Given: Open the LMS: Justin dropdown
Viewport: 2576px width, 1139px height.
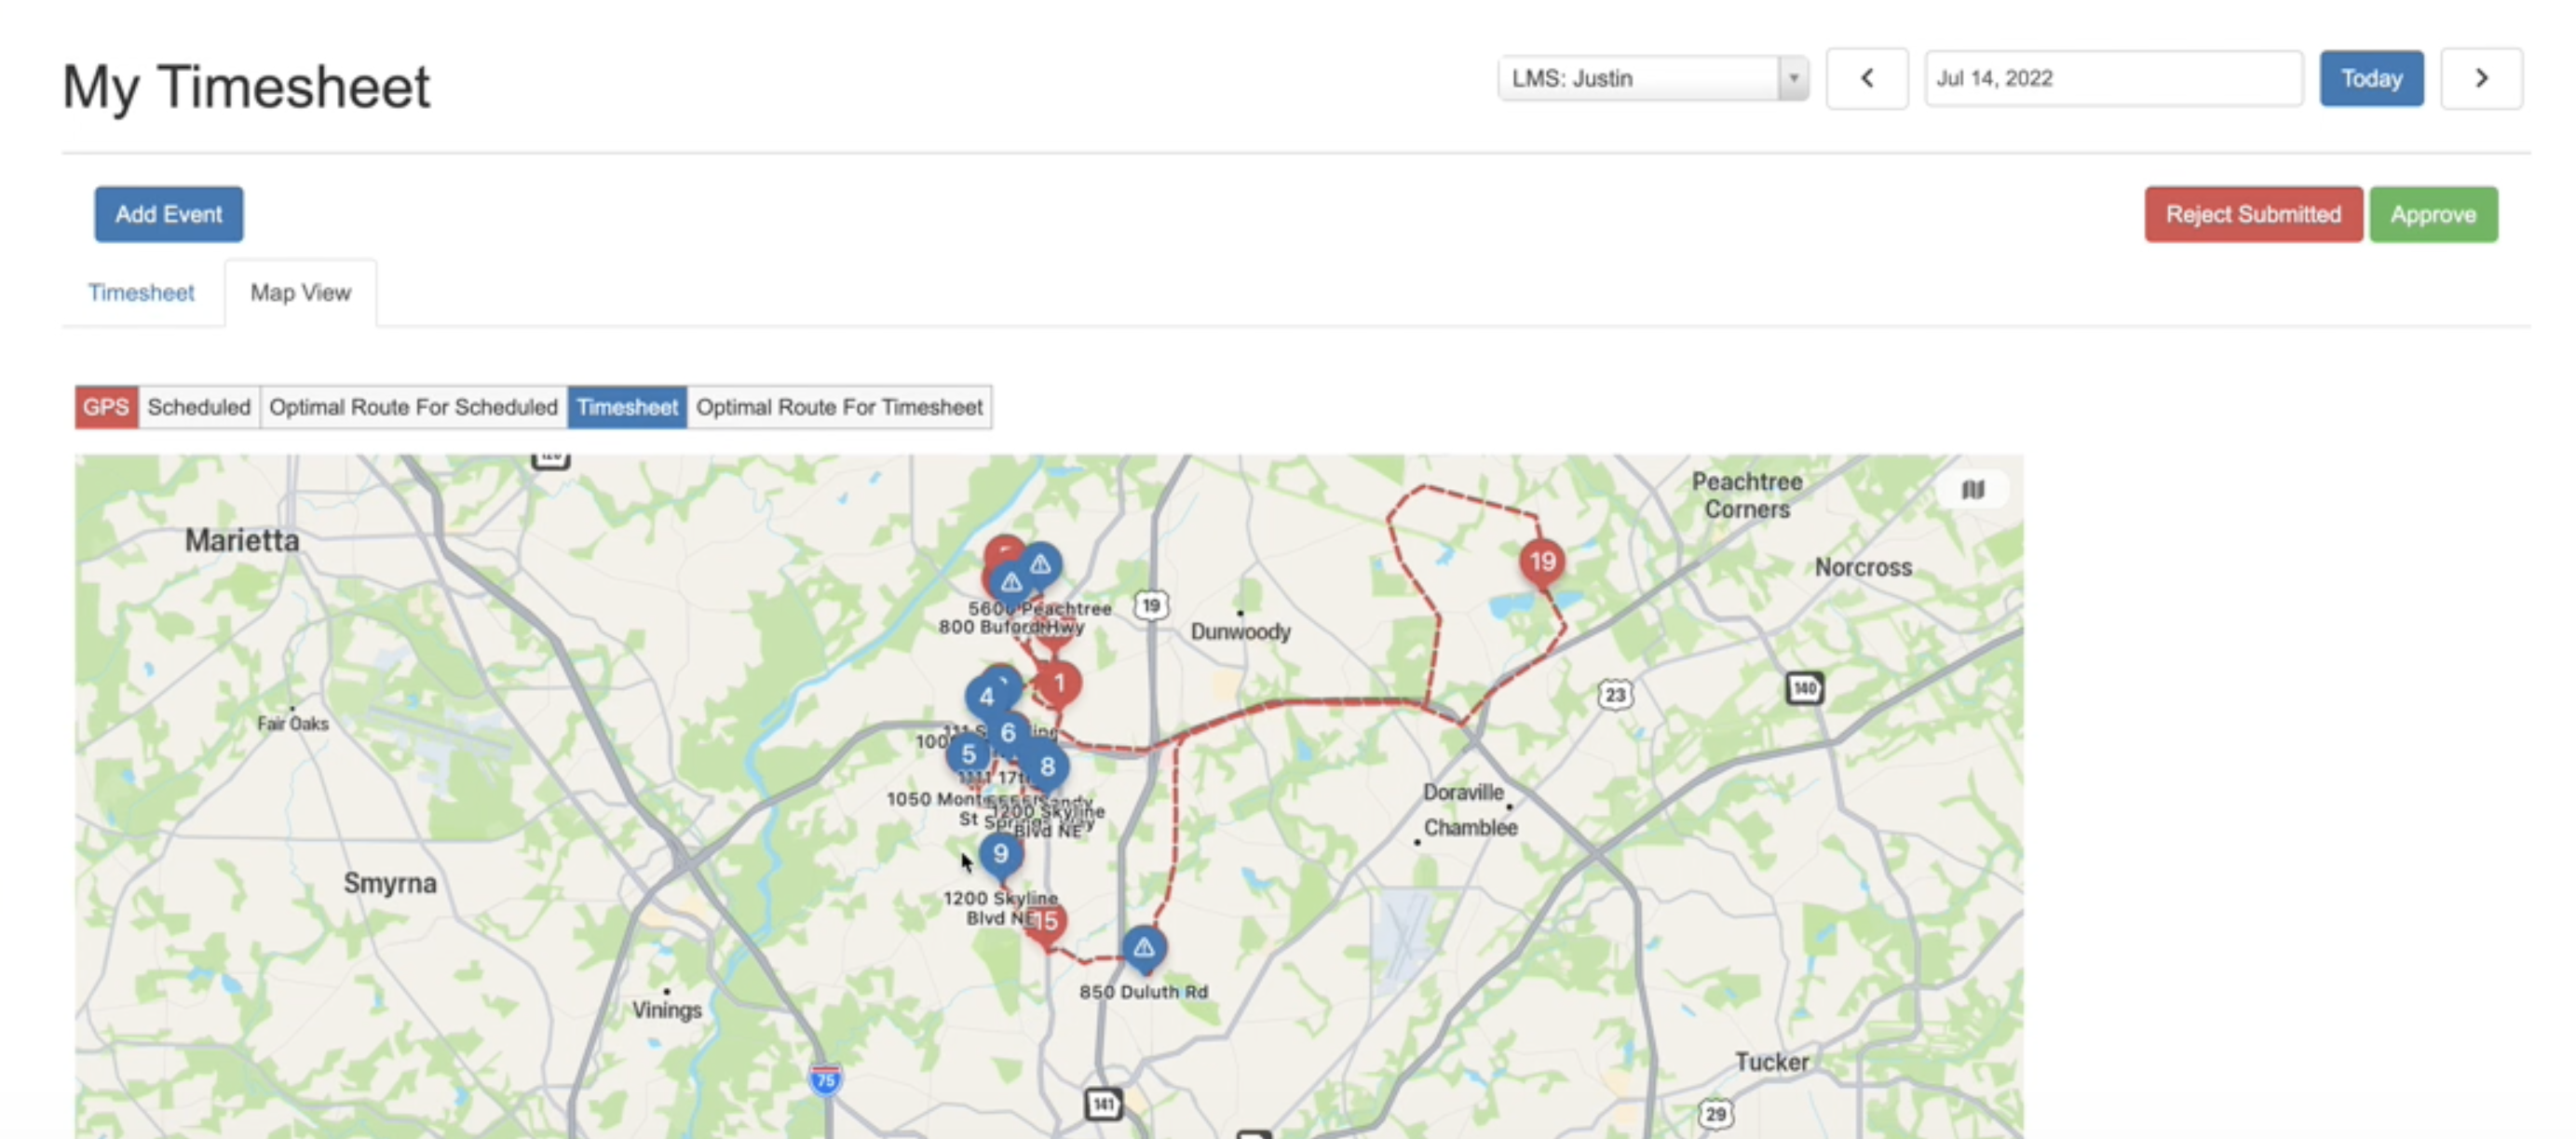Looking at the screenshot, I should click(1652, 78).
